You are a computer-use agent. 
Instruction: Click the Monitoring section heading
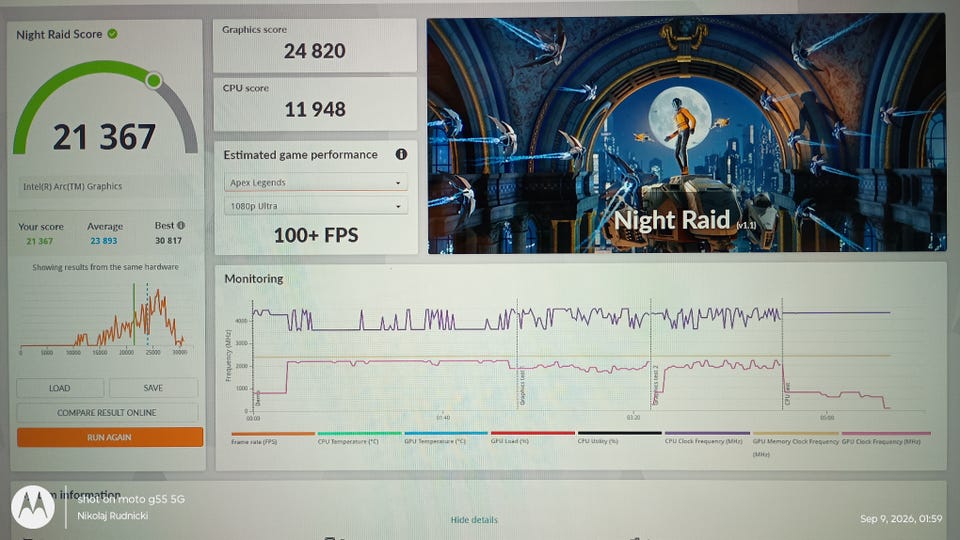253,279
